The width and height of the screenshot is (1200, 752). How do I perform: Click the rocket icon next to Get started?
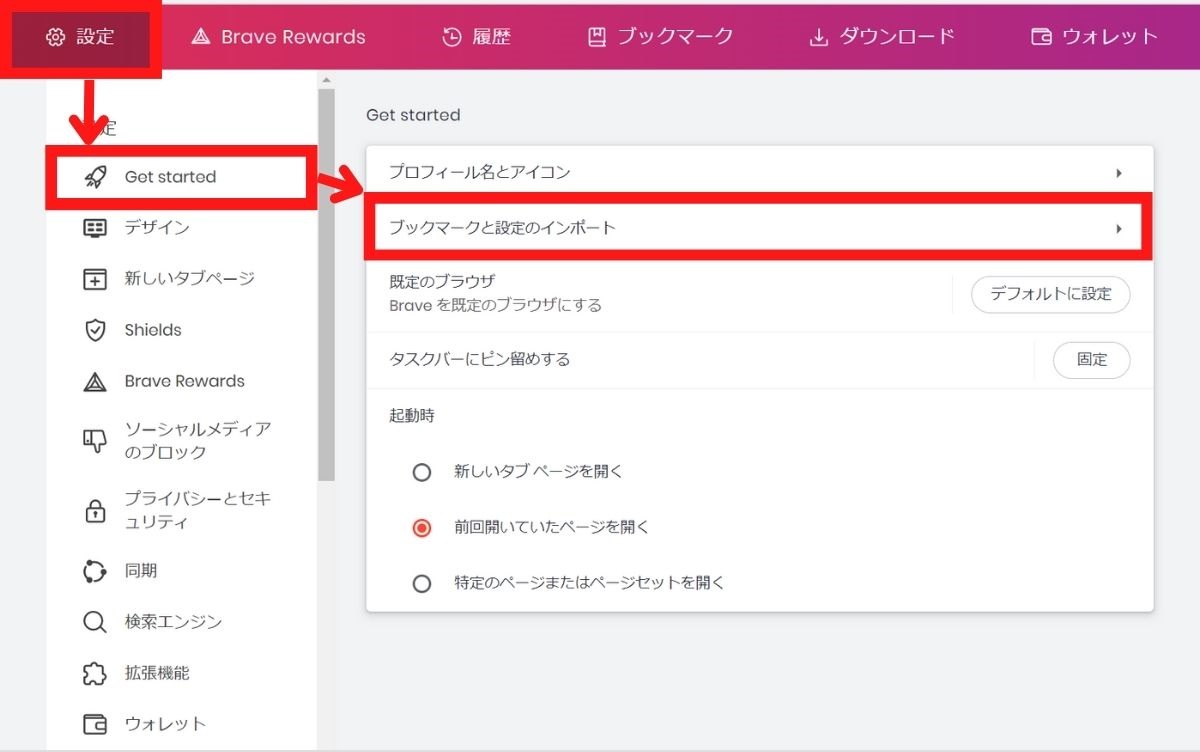point(95,177)
